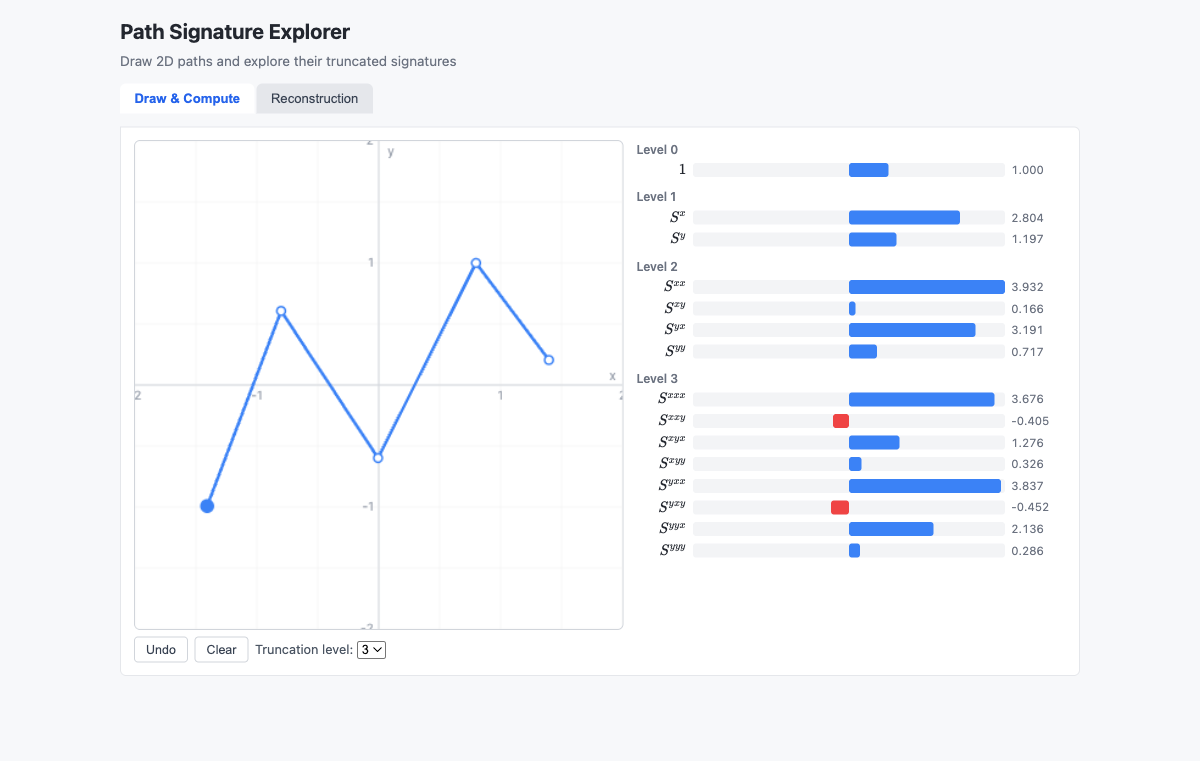Click the S^y value bar under Level 1
Image resolution: width=1200 pixels, height=761 pixels.
point(872,239)
